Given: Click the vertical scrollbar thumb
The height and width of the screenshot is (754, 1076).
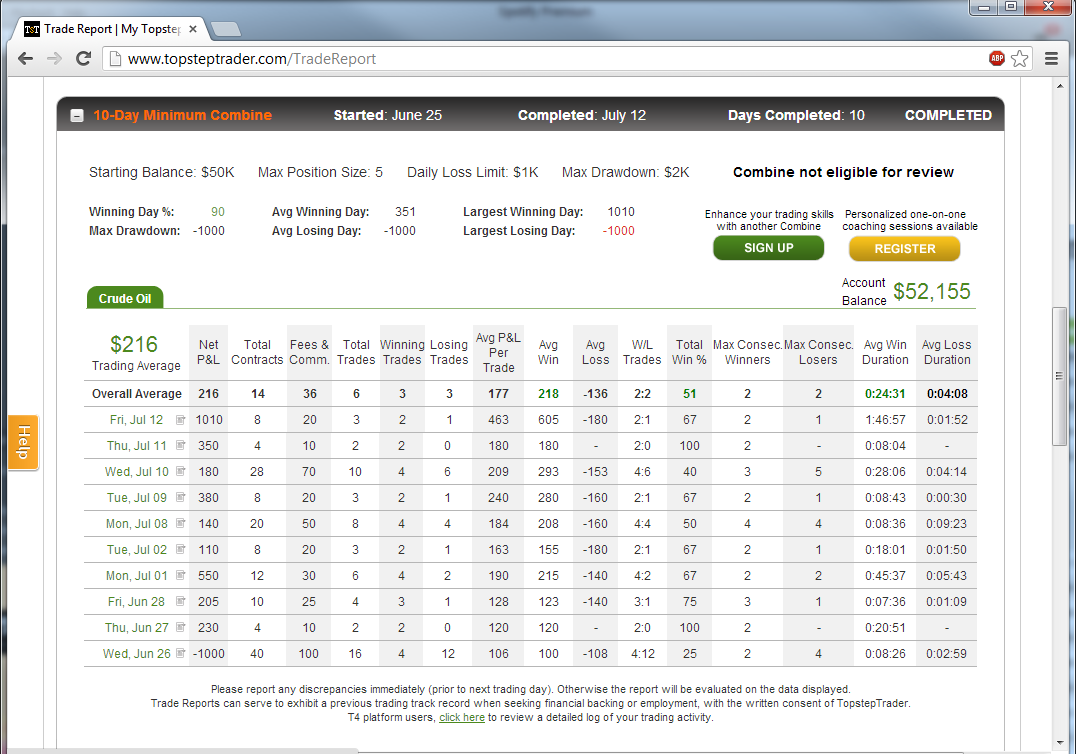Looking at the screenshot, I should 1060,376.
